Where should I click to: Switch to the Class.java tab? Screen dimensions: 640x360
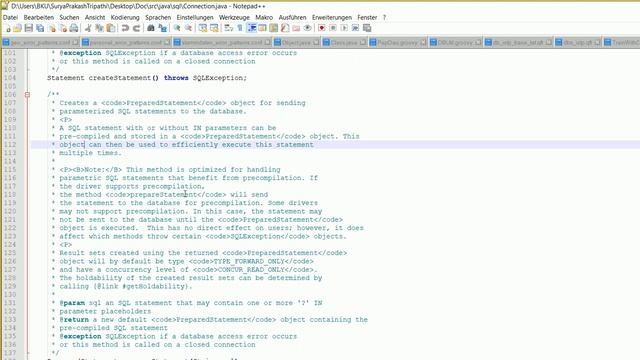[344, 42]
